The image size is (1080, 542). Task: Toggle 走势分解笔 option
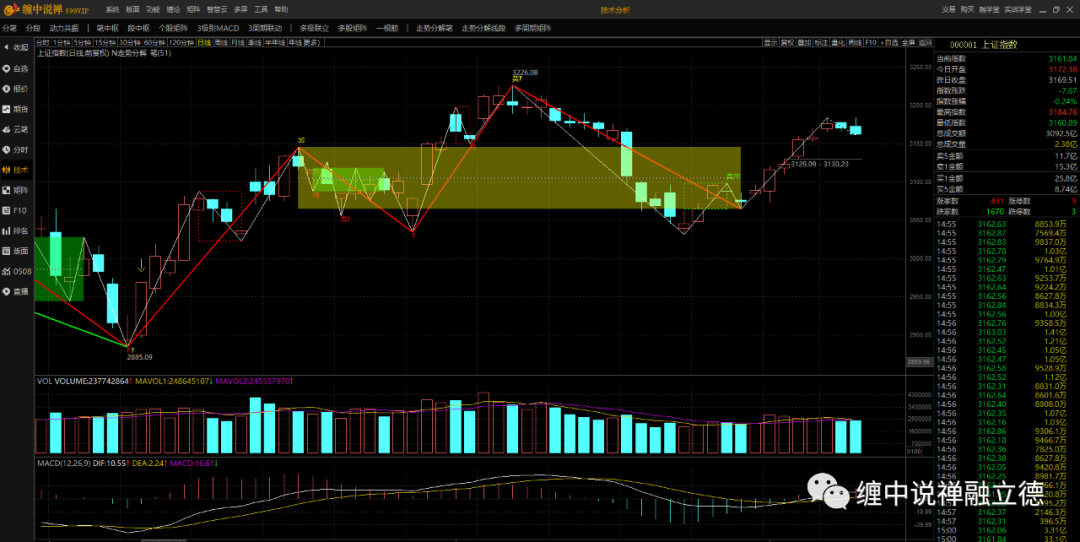point(434,28)
